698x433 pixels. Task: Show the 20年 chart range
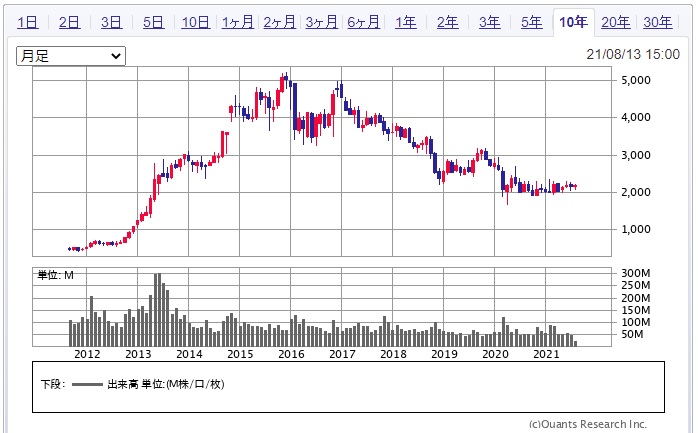click(x=616, y=22)
